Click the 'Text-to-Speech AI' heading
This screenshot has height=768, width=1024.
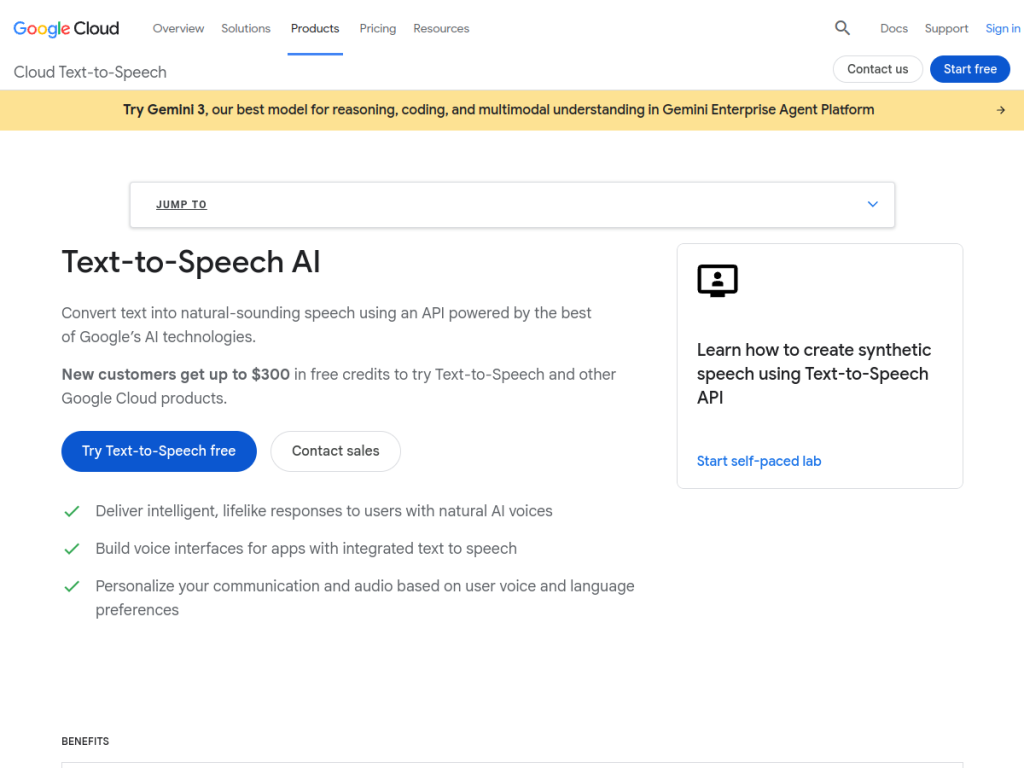(x=191, y=262)
